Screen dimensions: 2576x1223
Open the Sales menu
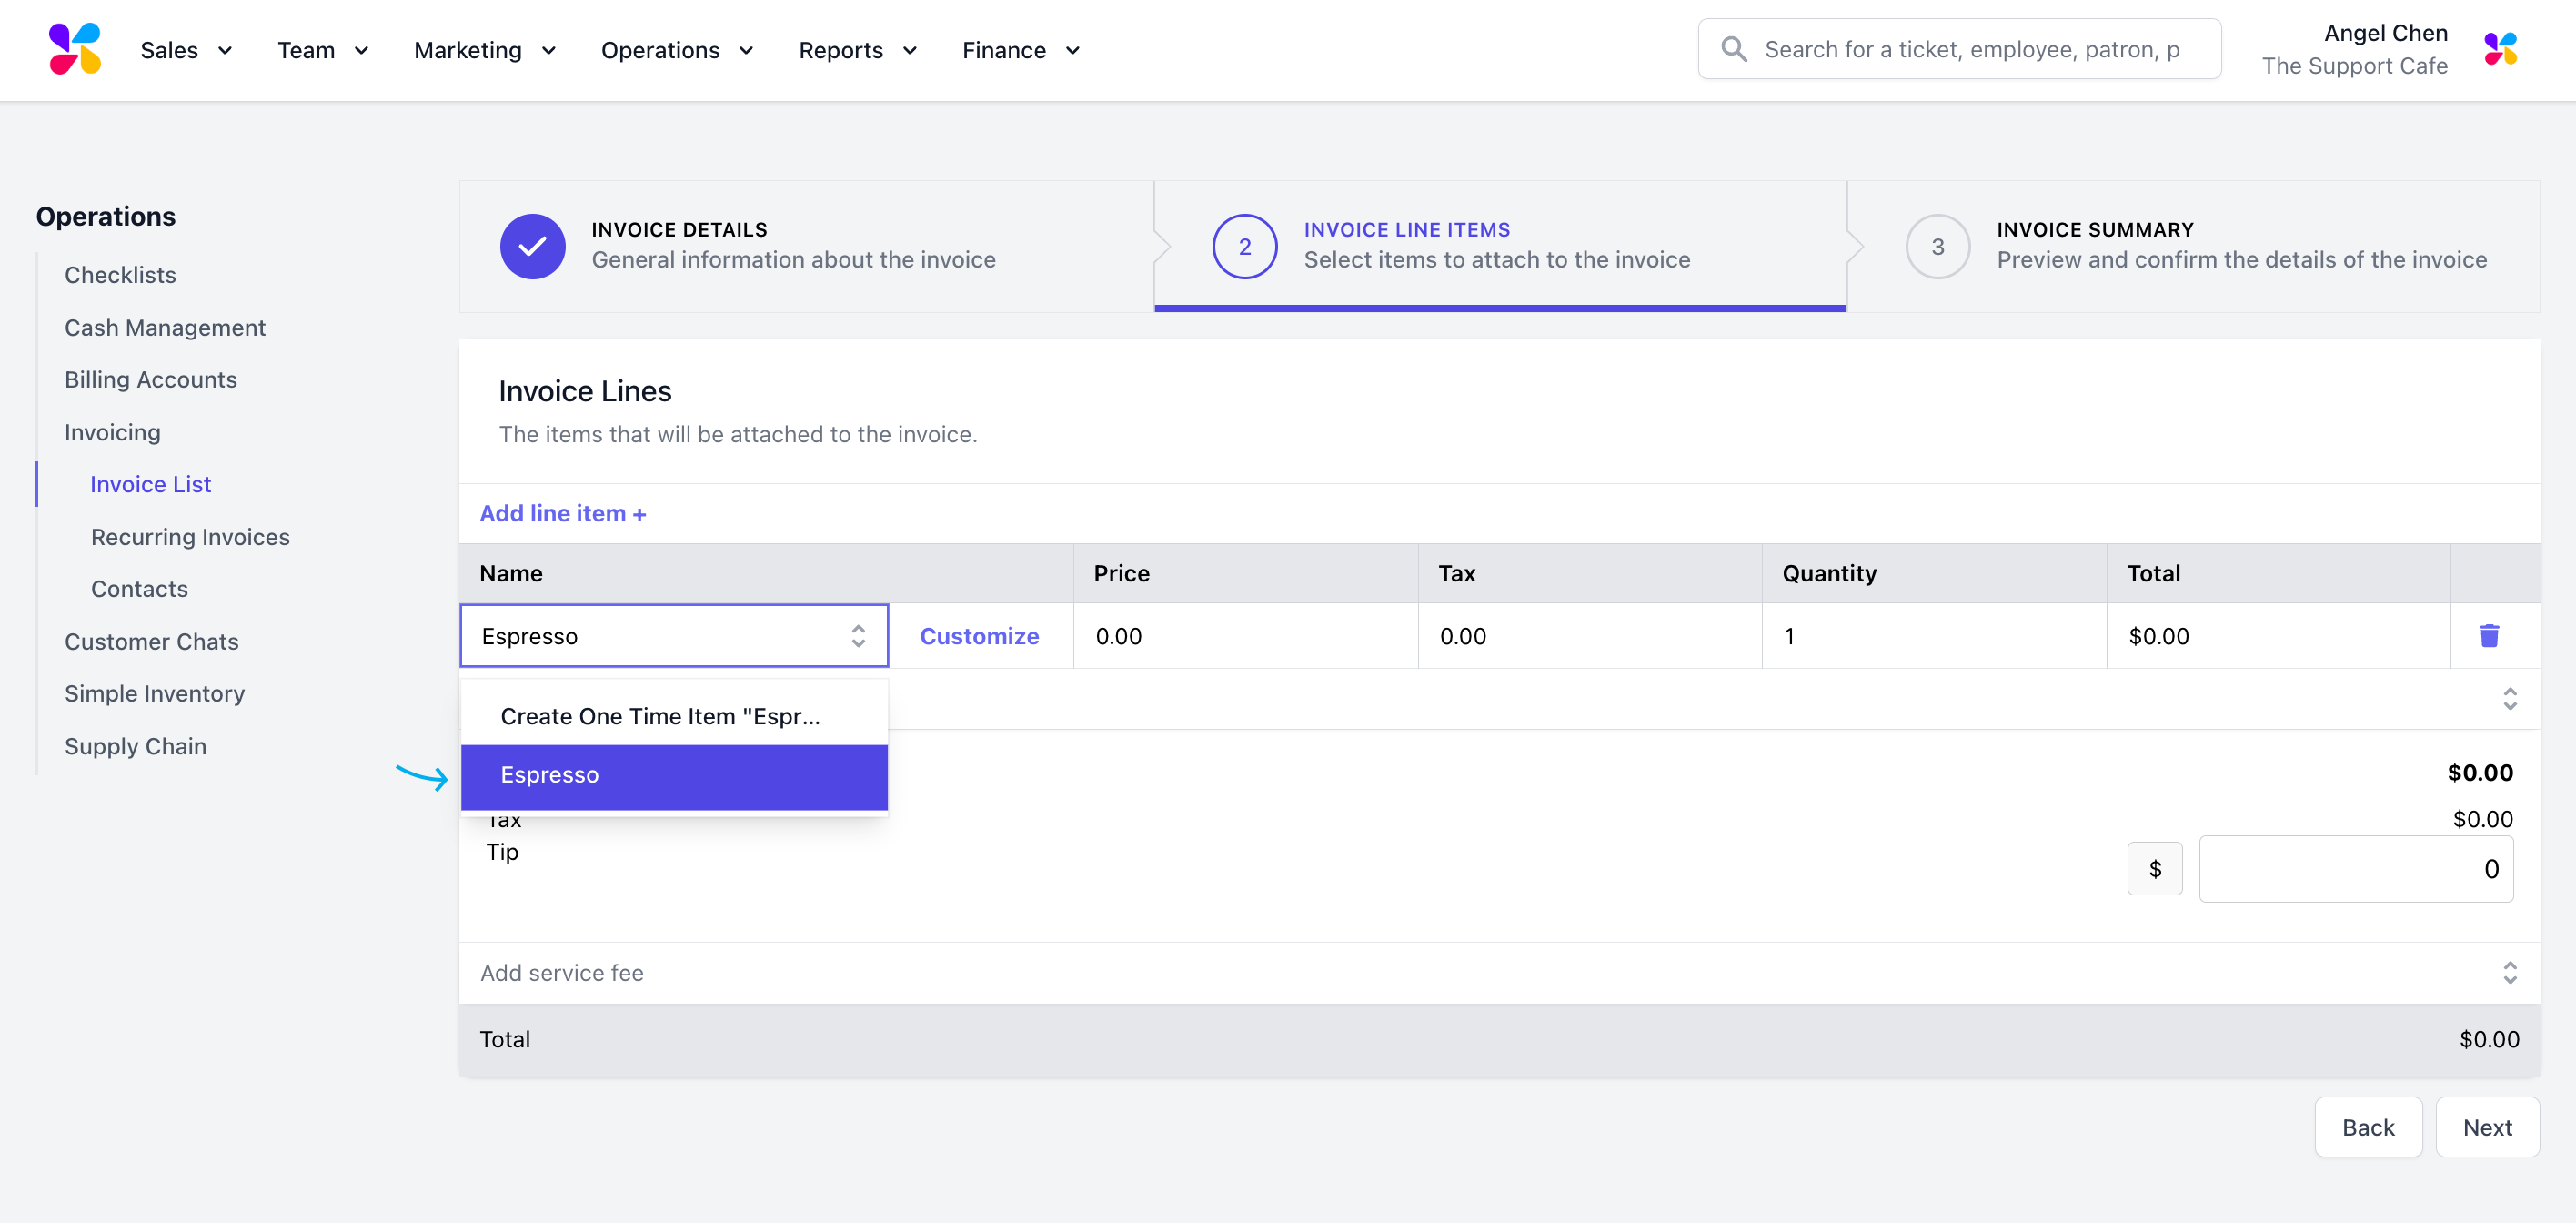(x=186, y=50)
